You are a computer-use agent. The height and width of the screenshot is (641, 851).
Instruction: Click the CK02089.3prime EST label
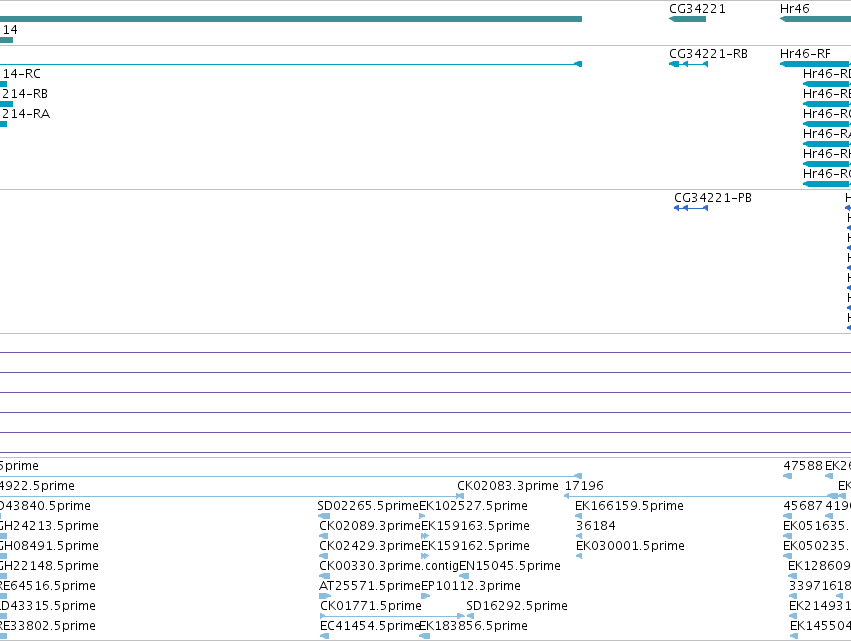370,526
